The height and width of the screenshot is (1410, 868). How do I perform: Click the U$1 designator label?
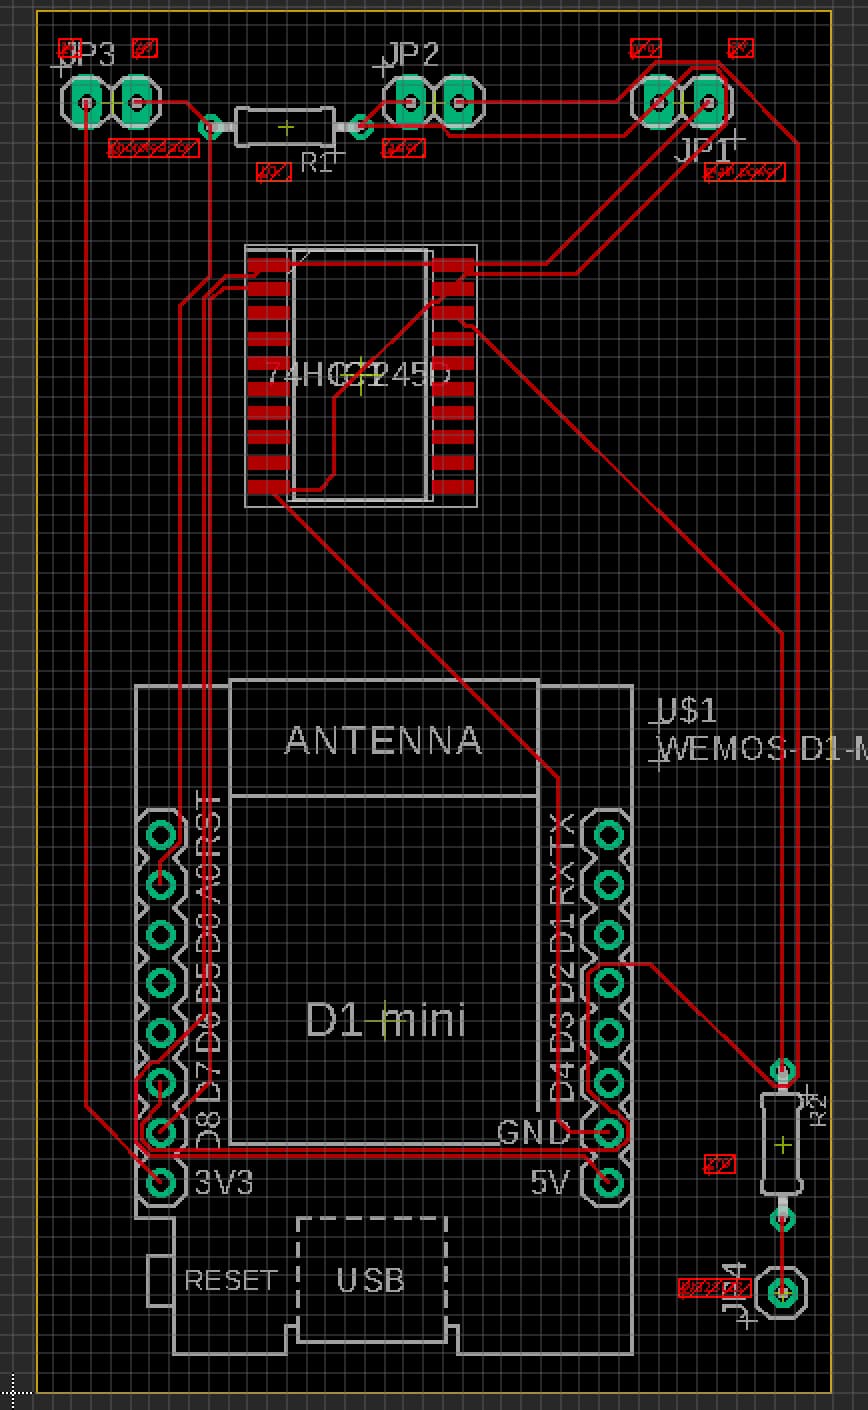click(688, 713)
